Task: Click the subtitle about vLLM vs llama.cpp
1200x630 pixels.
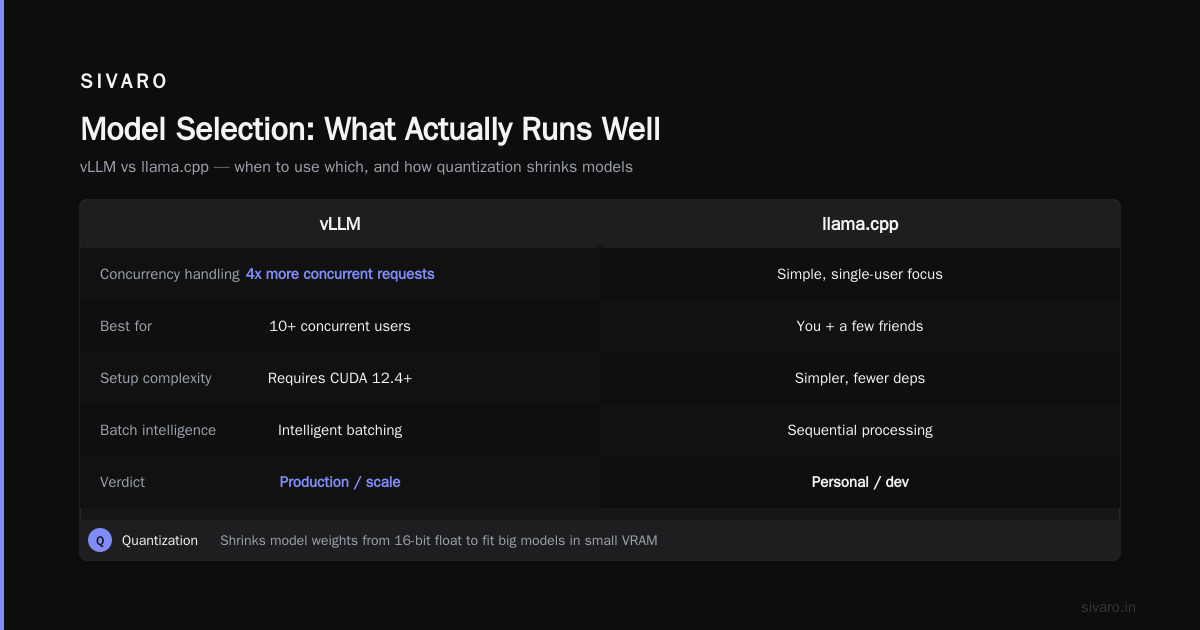Action: point(356,167)
